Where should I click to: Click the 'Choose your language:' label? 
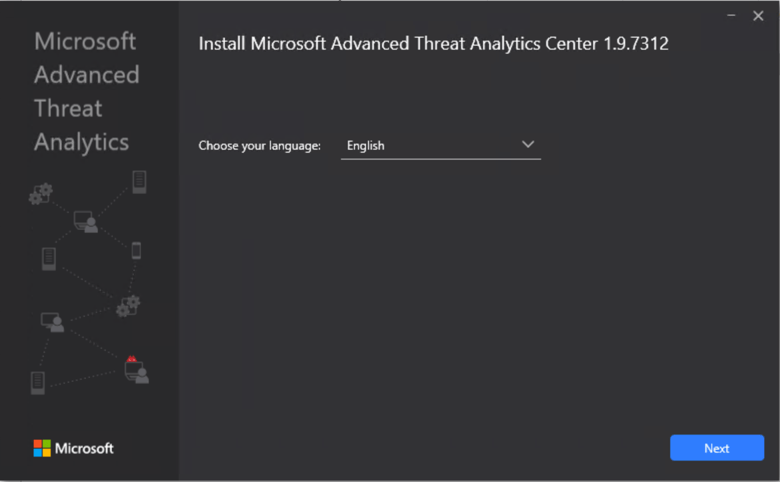pos(260,146)
